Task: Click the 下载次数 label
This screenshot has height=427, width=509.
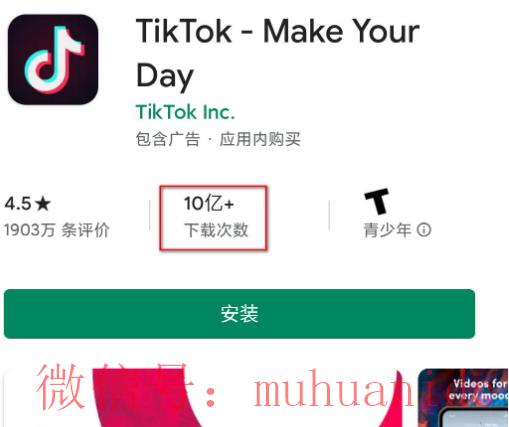Action: (216, 230)
